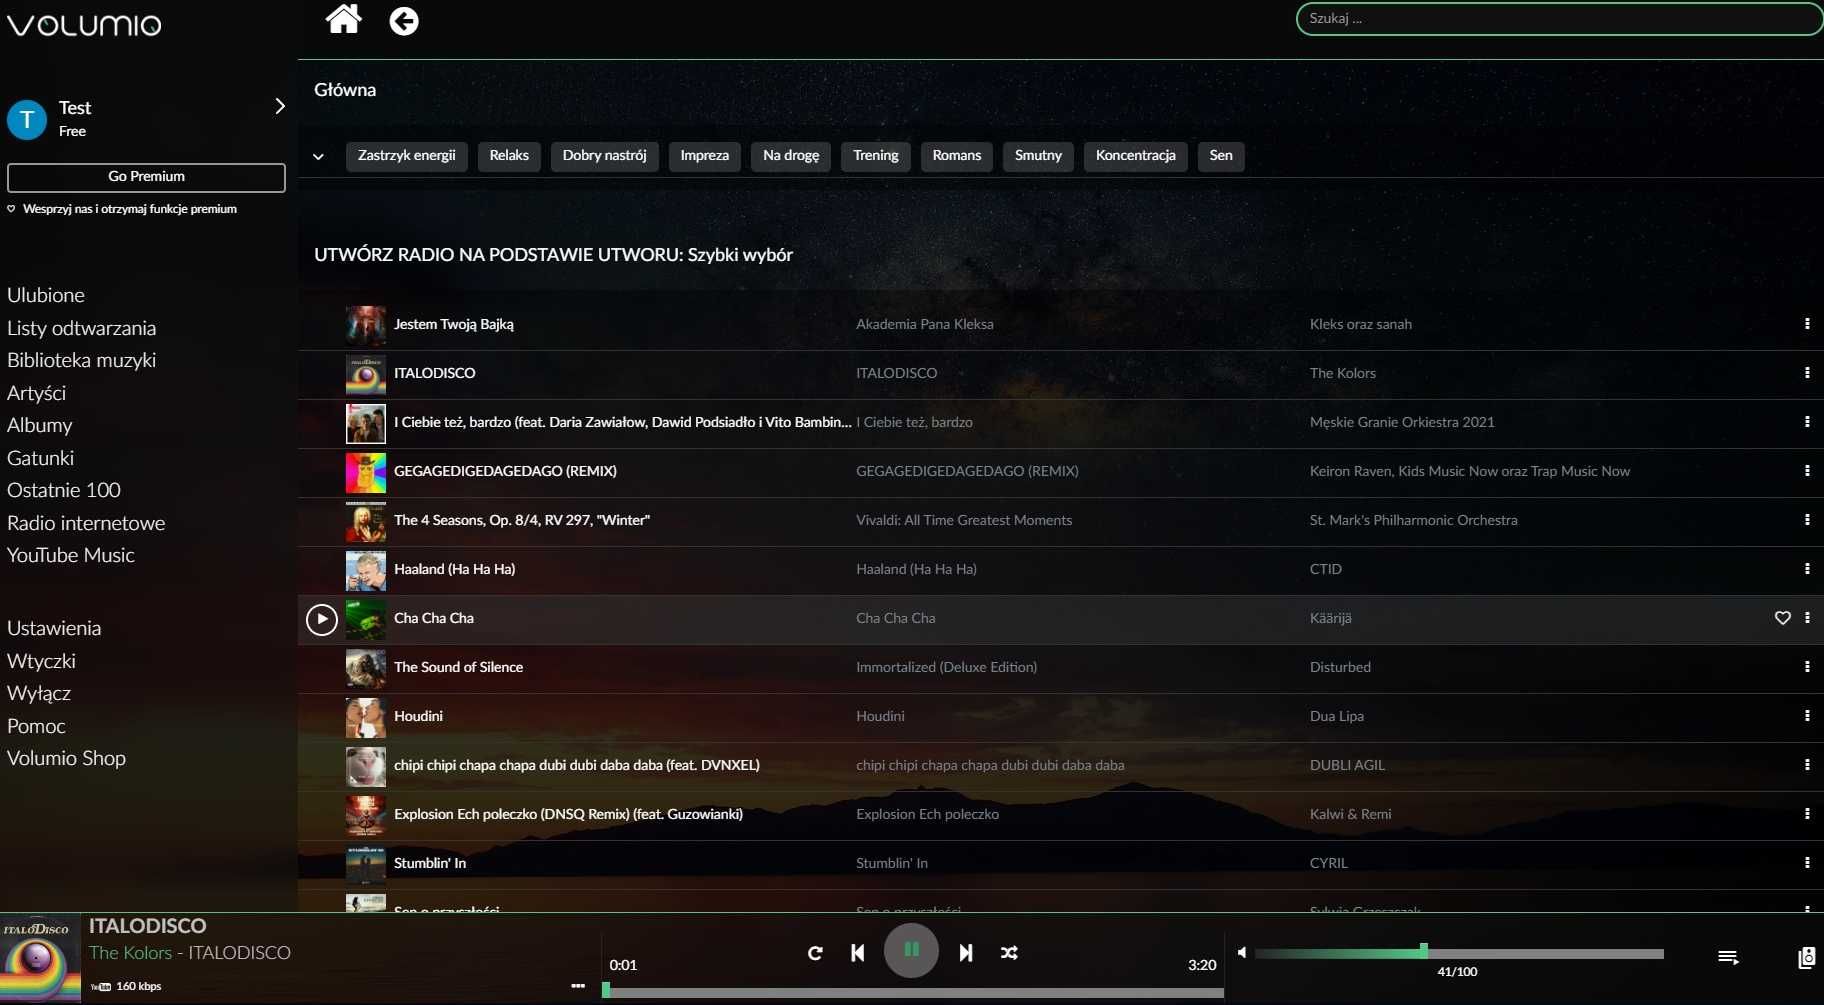The image size is (1824, 1005).
Task: Select the Dobry nastrój mood tag
Action: 604,156
